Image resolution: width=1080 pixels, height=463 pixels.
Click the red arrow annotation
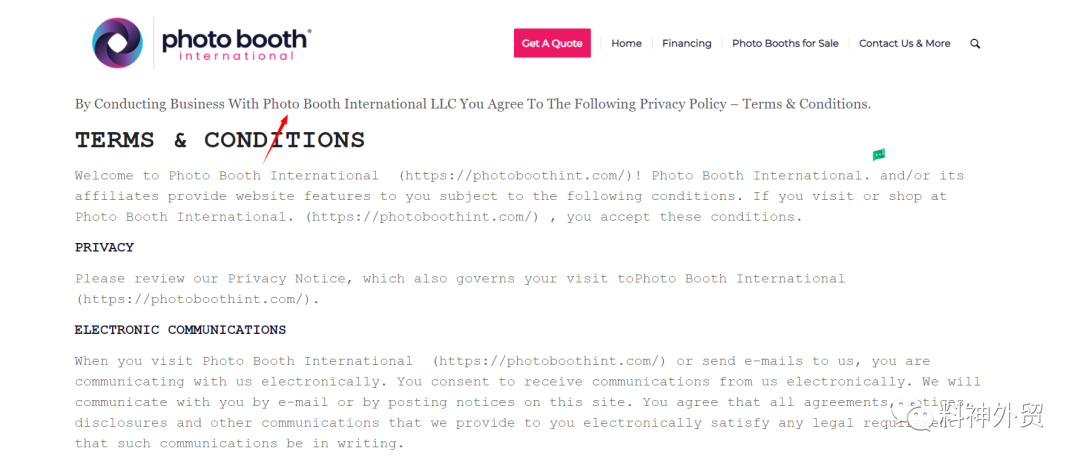pyautogui.click(x=276, y=138)
